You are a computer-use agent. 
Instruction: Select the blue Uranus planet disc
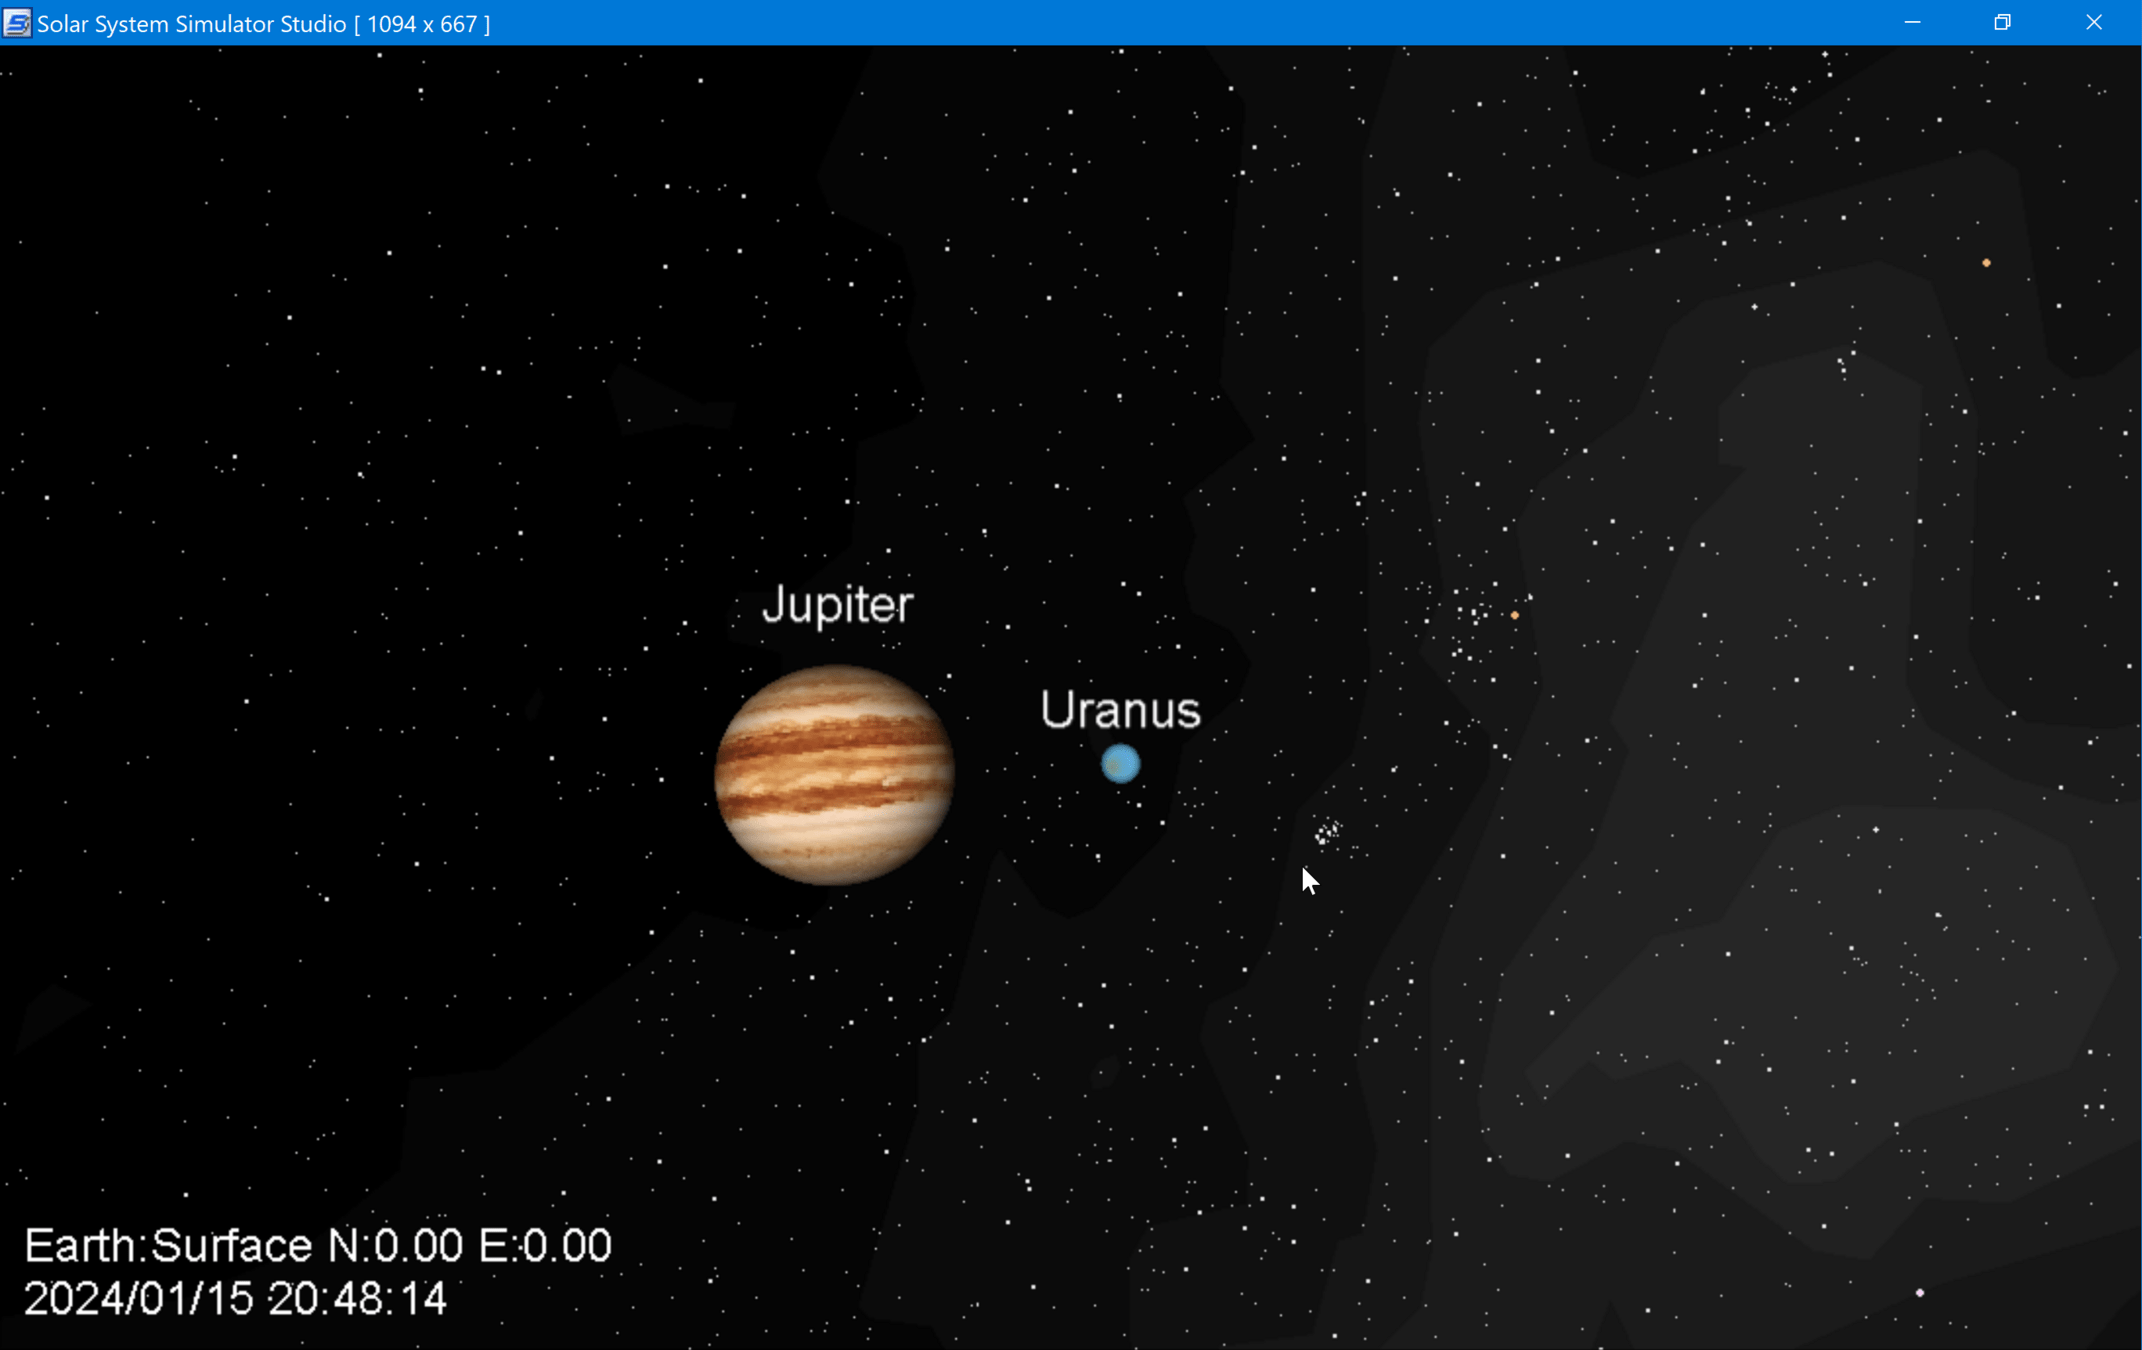[x=1120, y=764]
